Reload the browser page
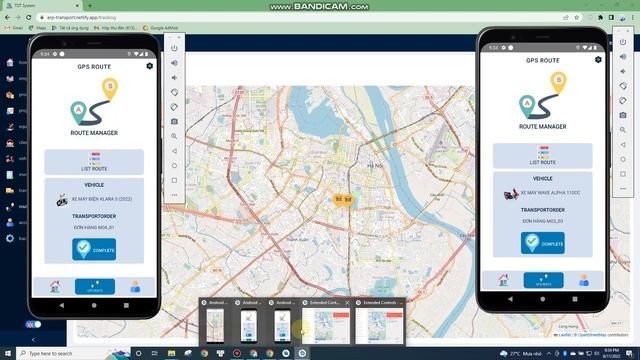The height and width of the screenshot is (360, 640). 29,18
